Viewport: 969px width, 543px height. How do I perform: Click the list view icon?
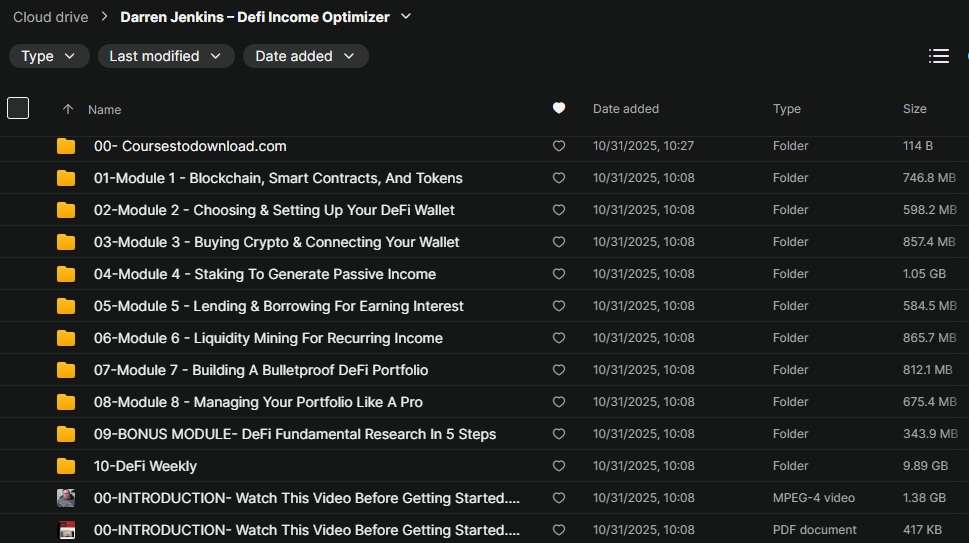(939, 56)
